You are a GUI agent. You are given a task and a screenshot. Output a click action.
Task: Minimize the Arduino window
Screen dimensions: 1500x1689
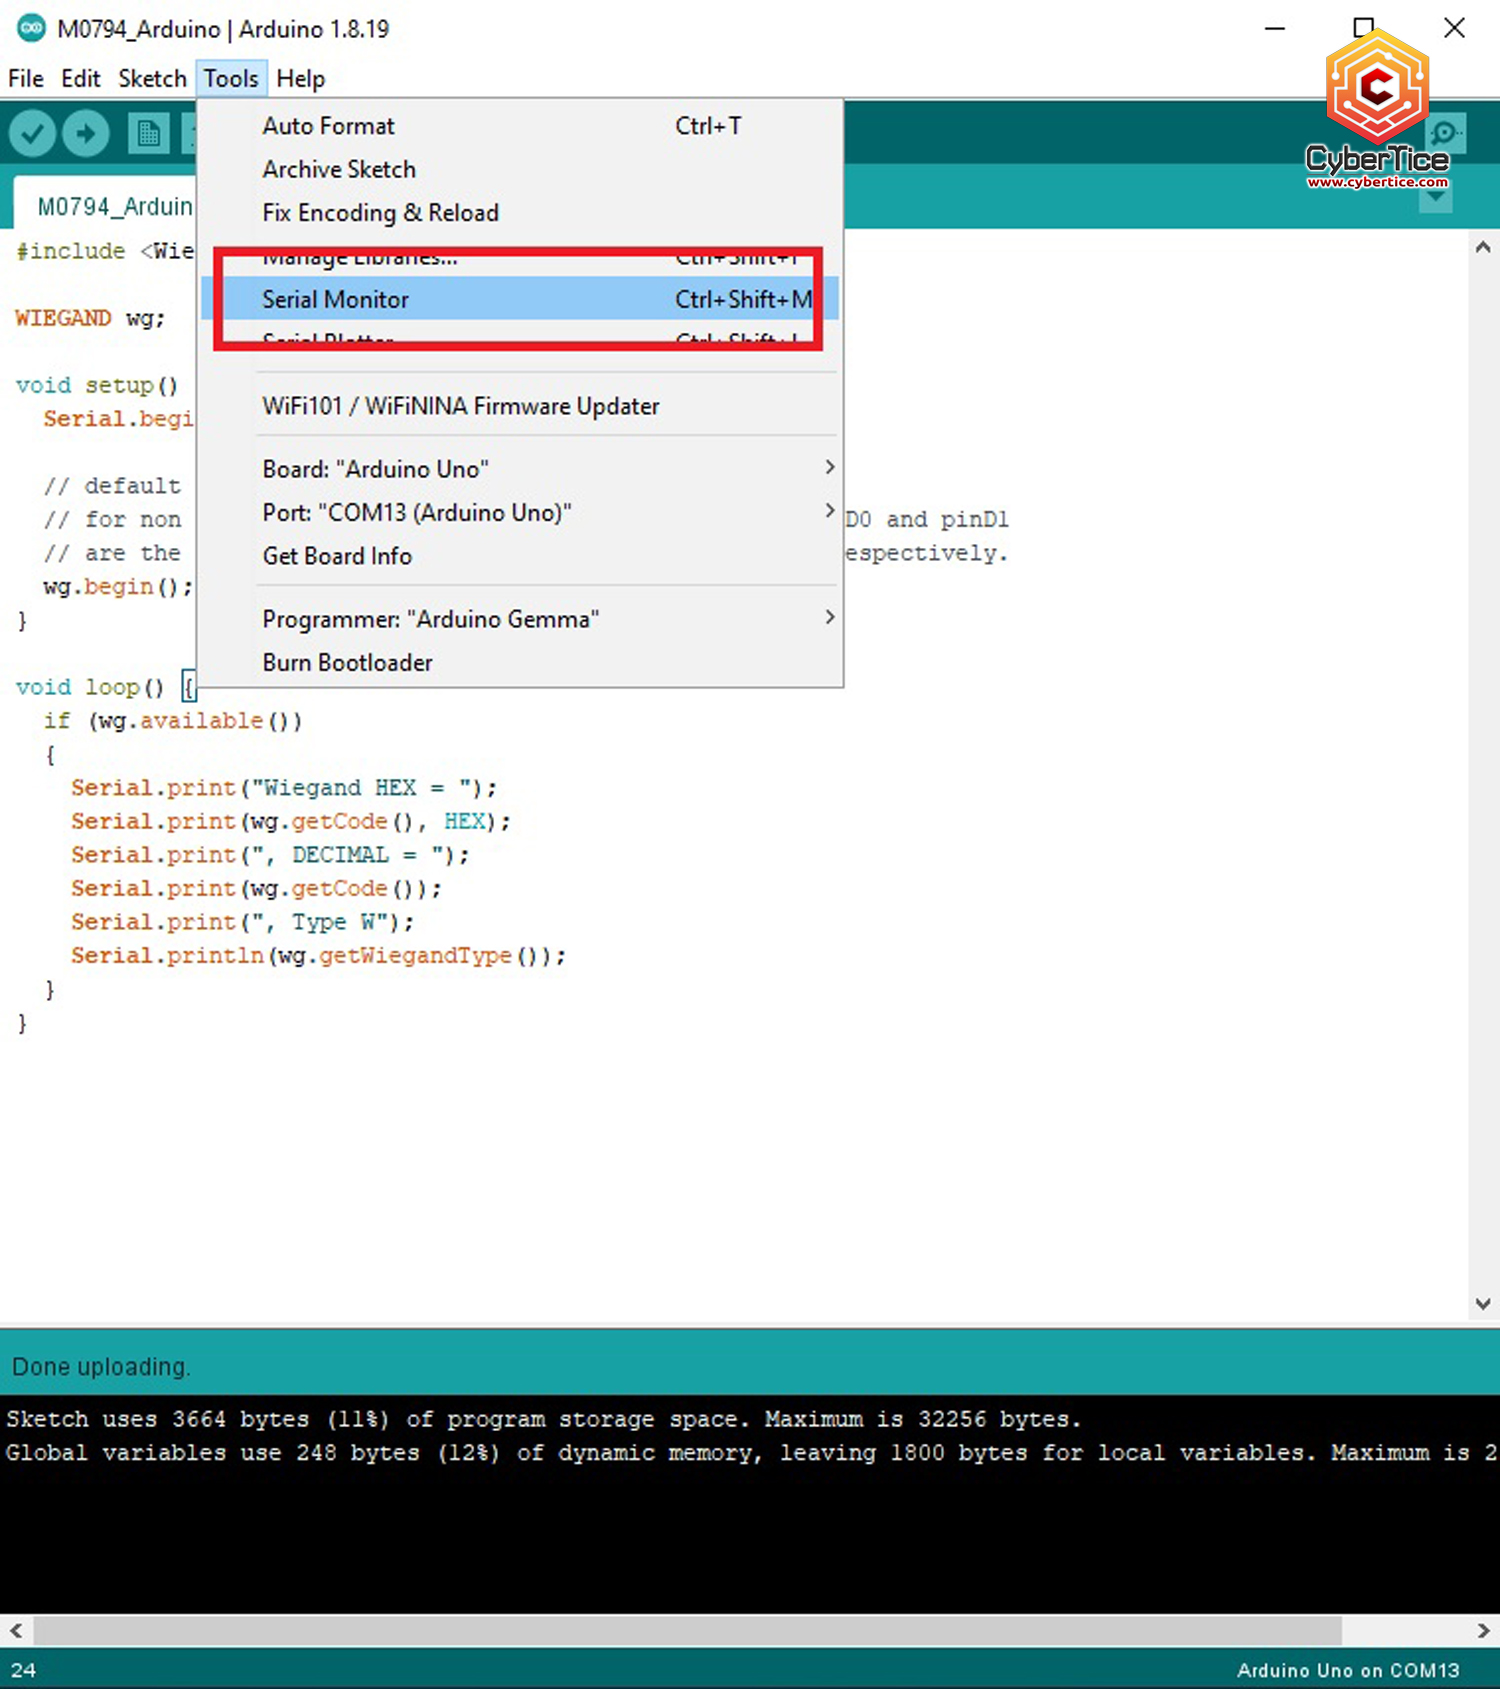click(x=1274, y=28)
